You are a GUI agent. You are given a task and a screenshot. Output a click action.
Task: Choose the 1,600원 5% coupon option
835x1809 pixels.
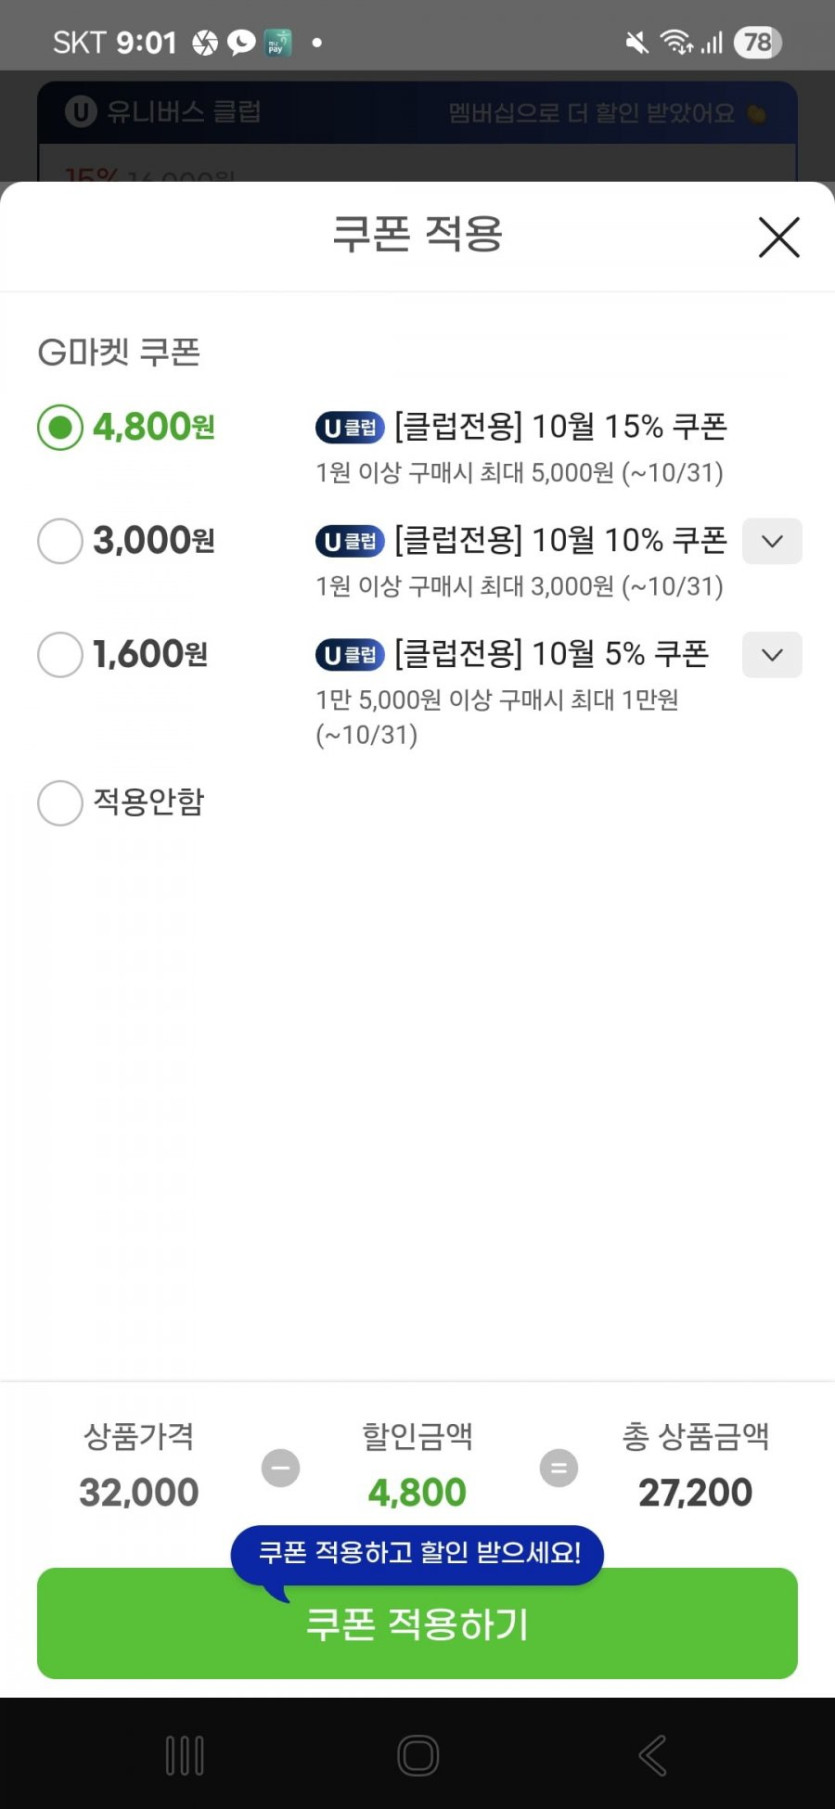point(60,655)
